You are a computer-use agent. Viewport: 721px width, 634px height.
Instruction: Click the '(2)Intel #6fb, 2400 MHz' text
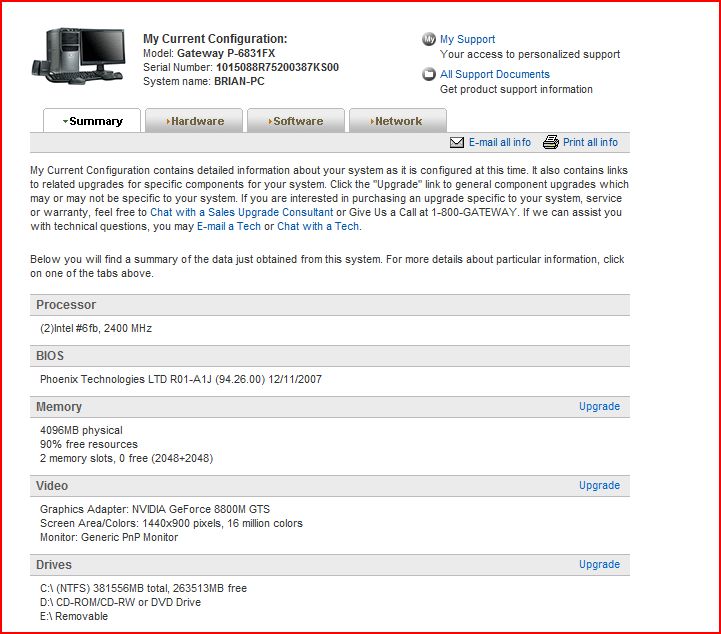[x=96, y=328]
